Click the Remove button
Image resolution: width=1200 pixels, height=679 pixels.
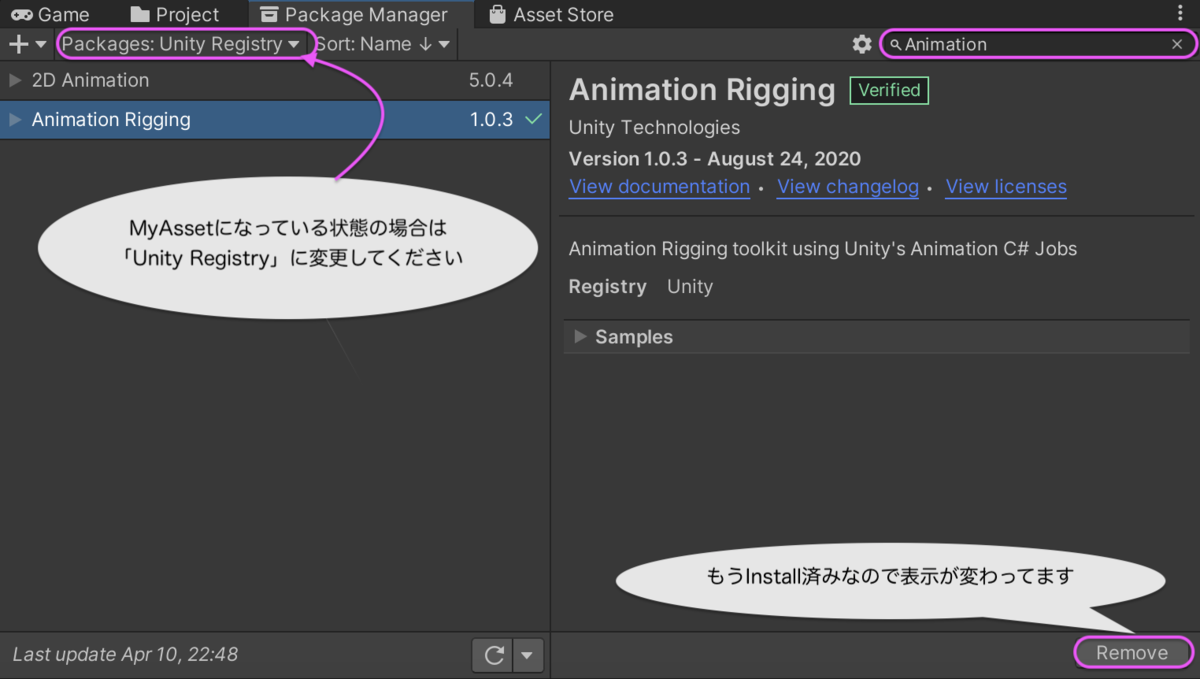pos(1132,653)
